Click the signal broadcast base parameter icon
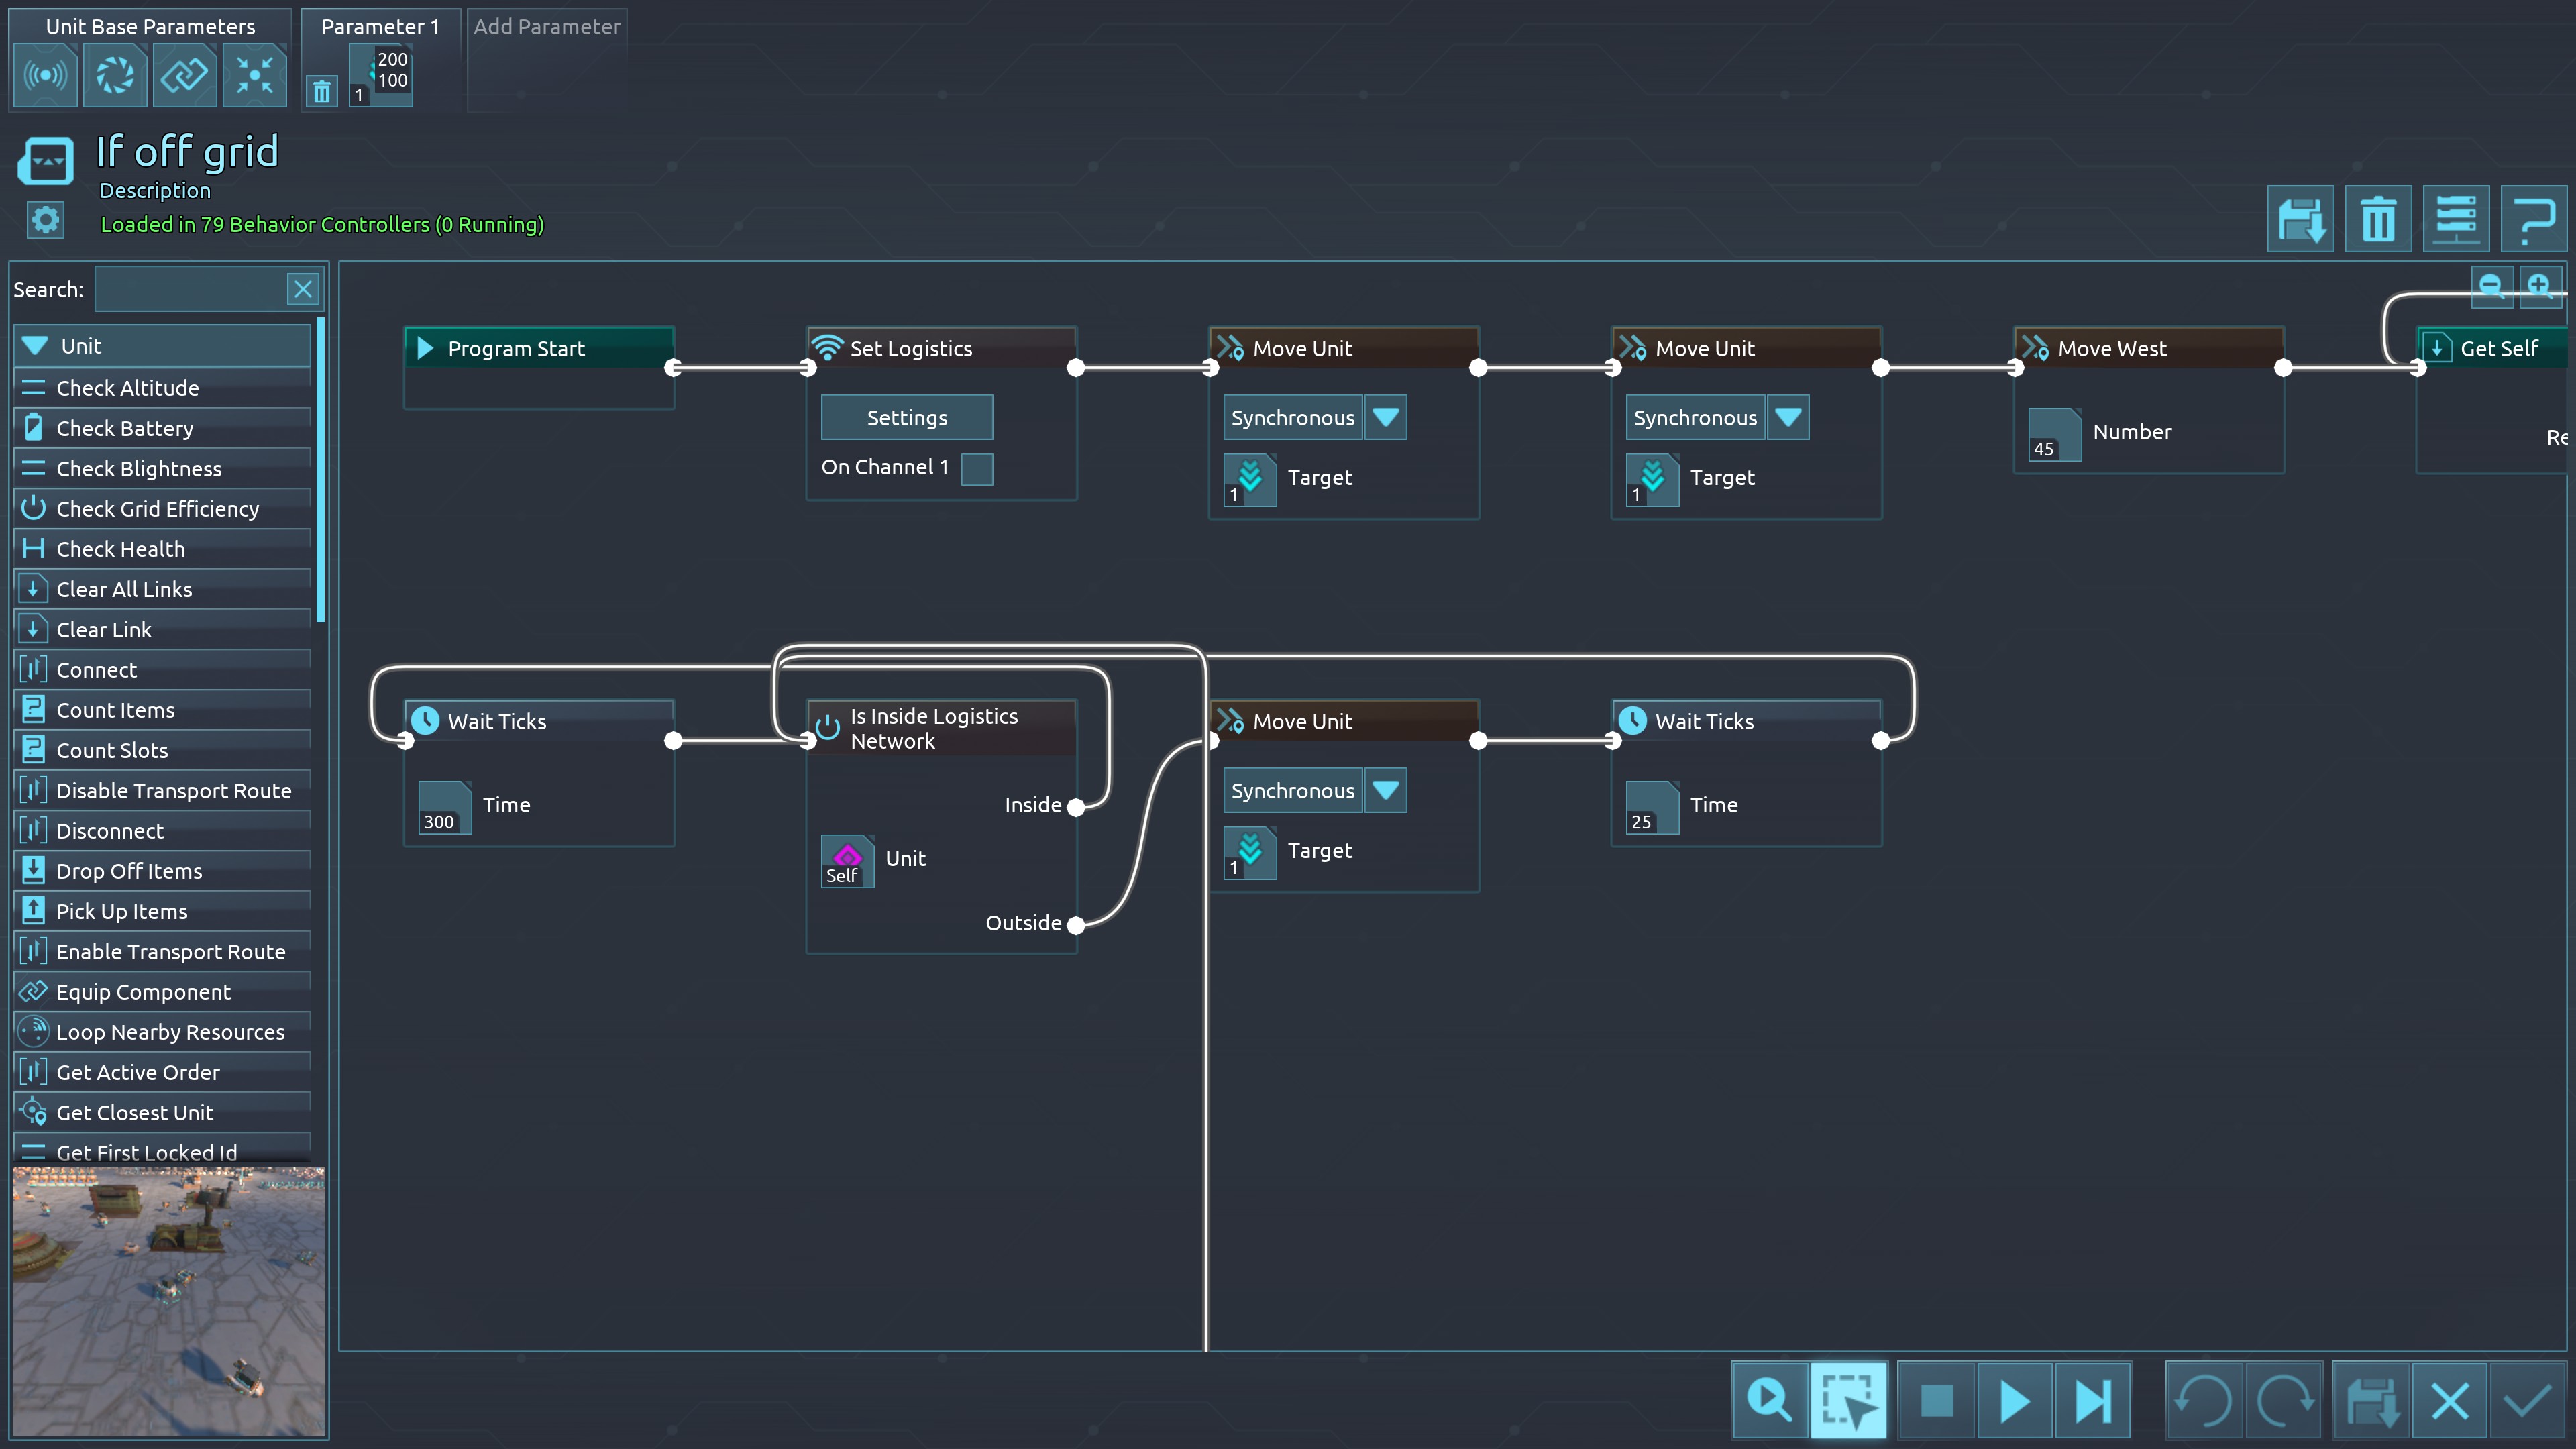 click(x=45, y=75)
